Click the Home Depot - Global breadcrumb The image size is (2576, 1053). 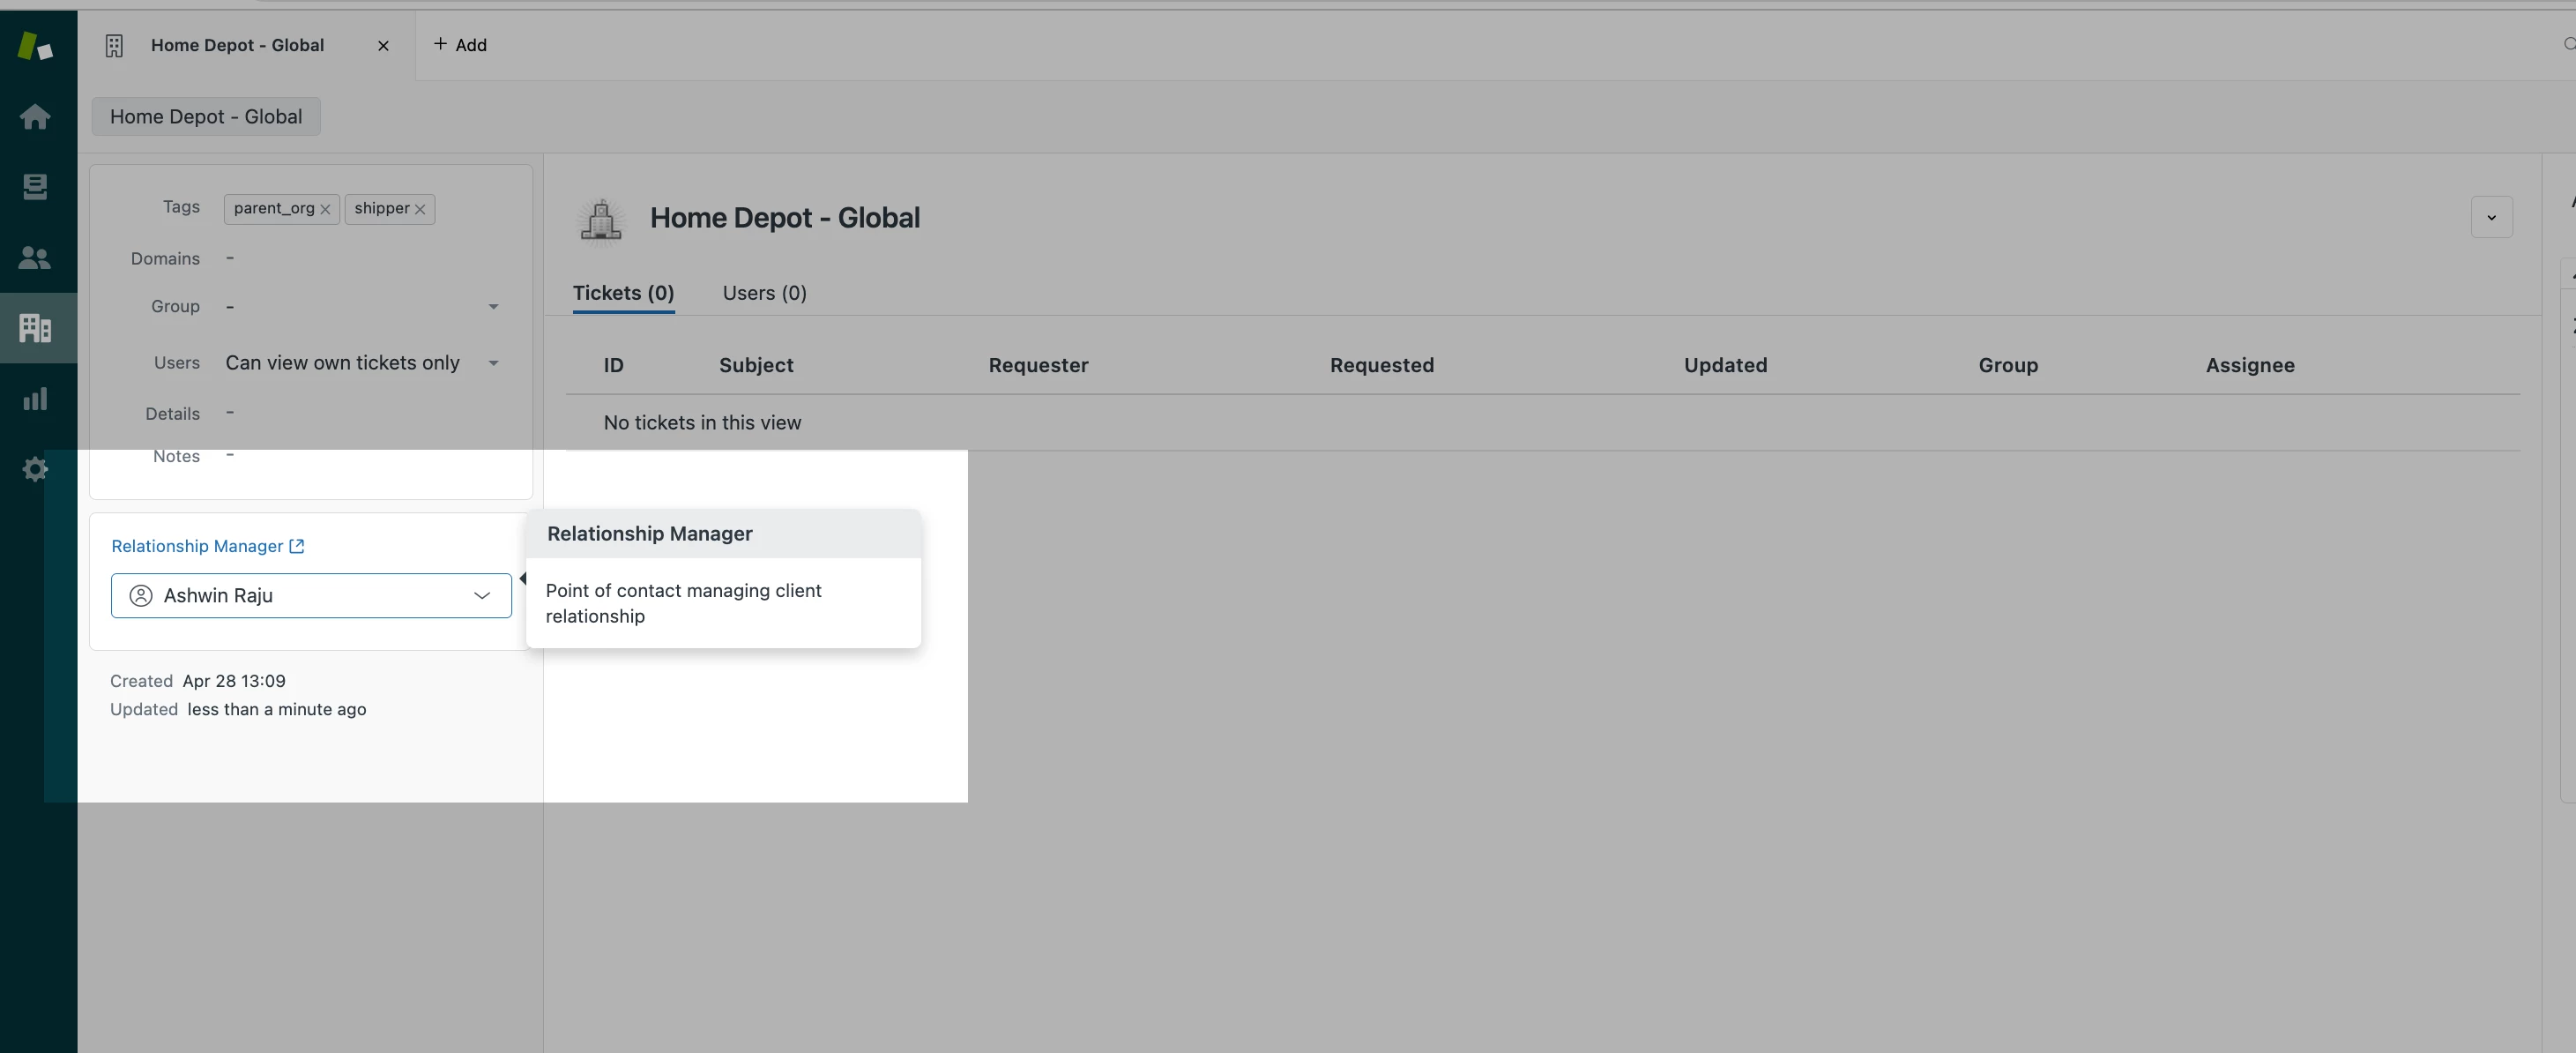point(206,117)
